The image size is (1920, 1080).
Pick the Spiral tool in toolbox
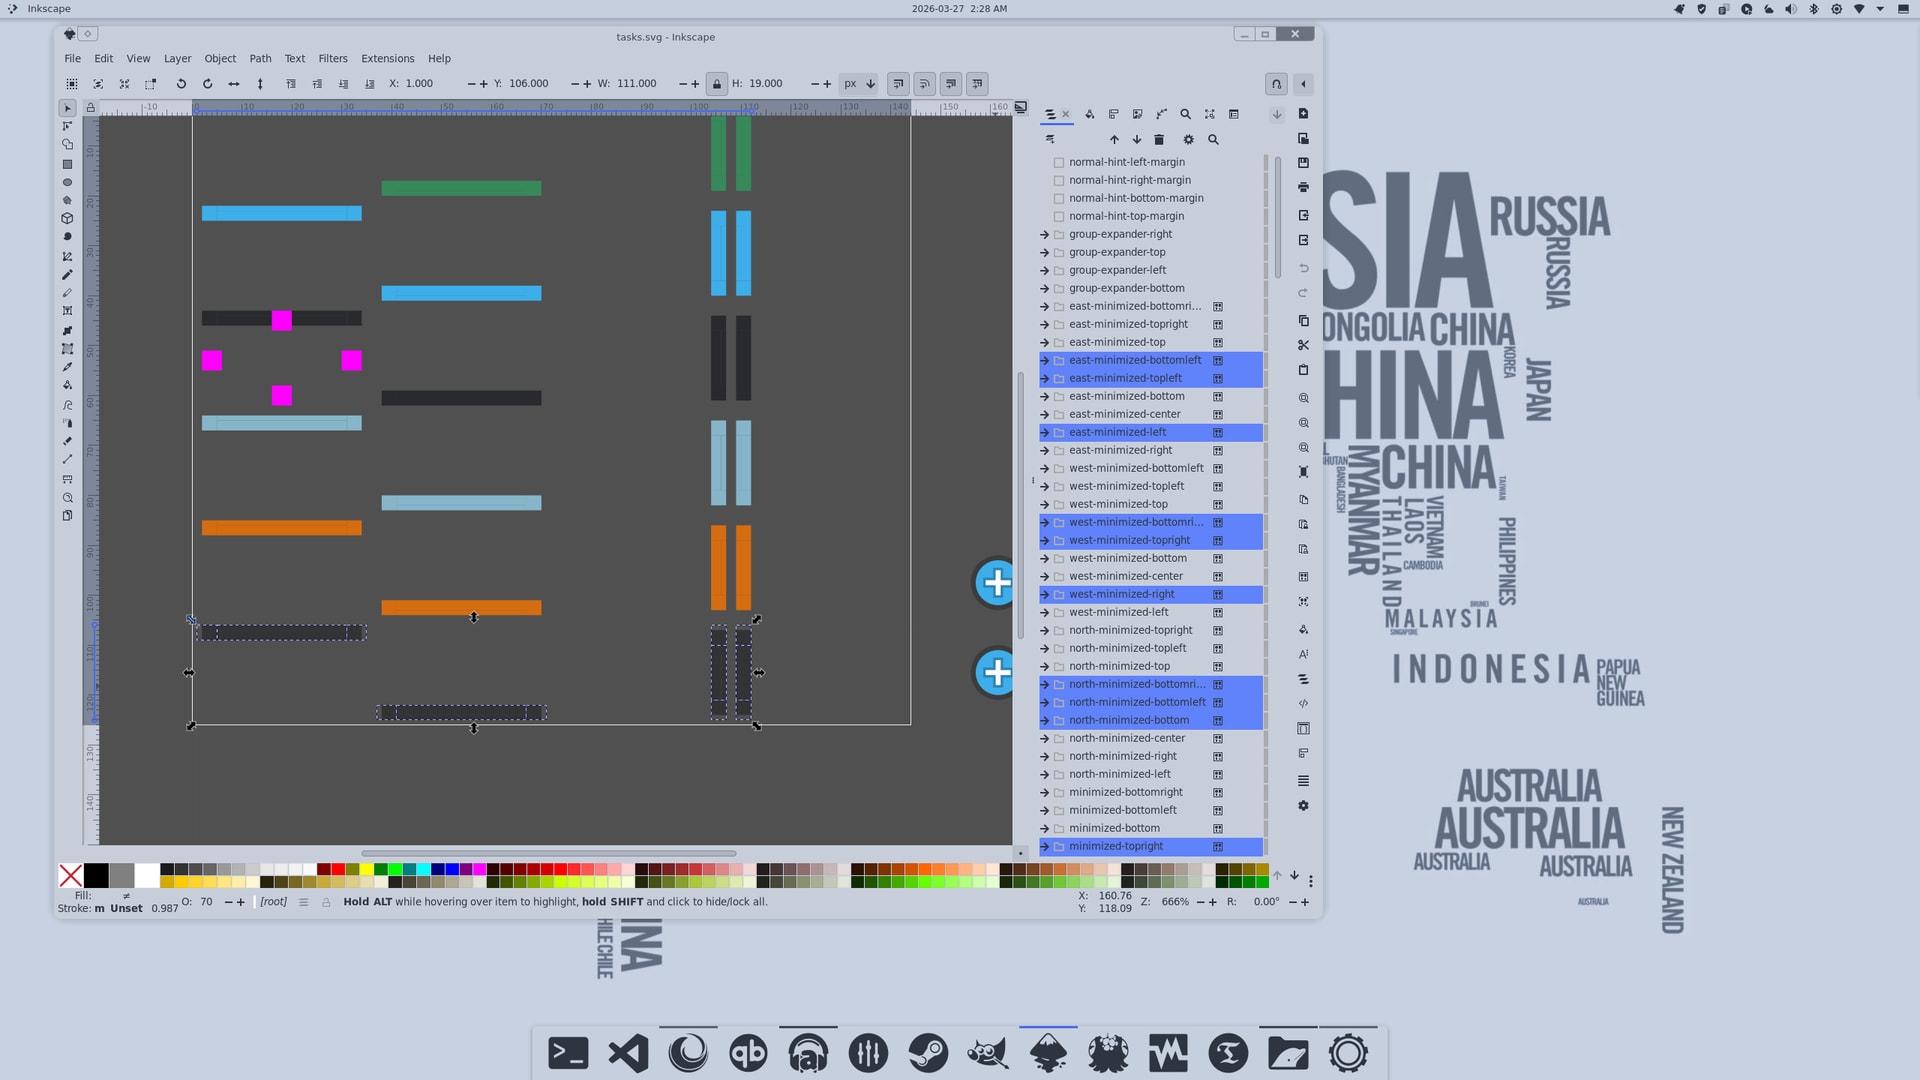click(x=67, y=237)
